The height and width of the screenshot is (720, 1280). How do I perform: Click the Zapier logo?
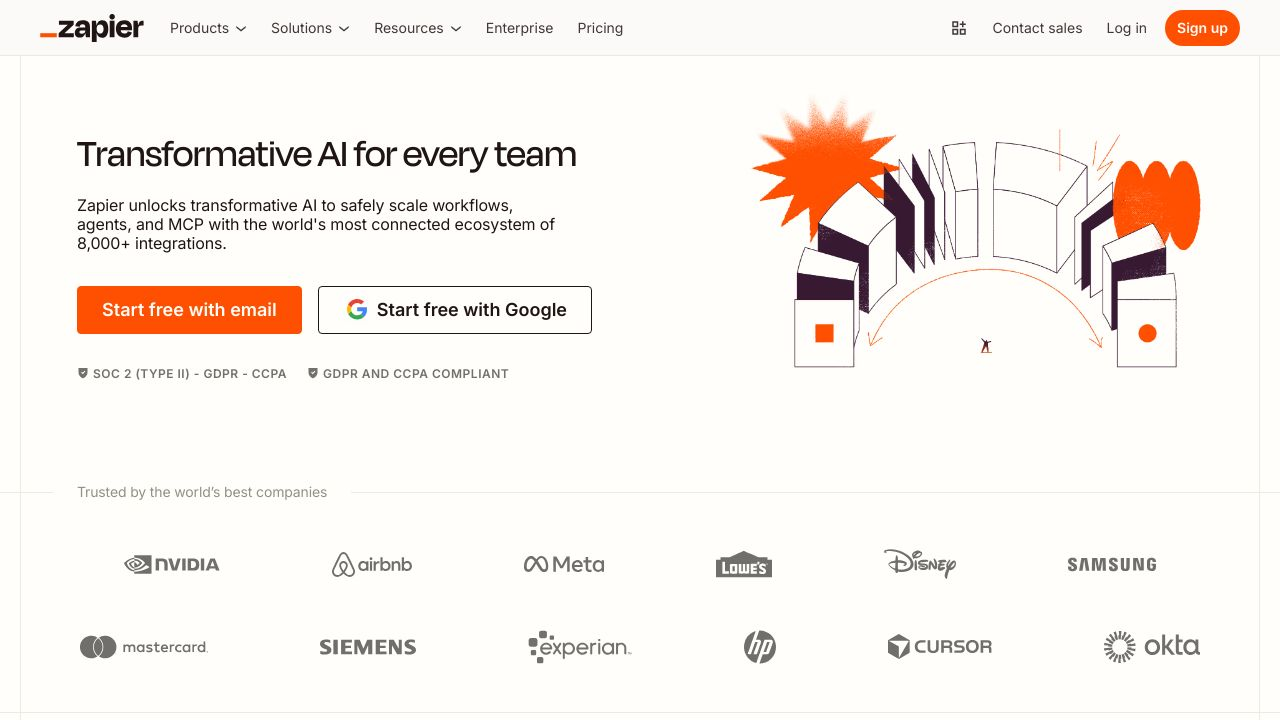(91, 28)
